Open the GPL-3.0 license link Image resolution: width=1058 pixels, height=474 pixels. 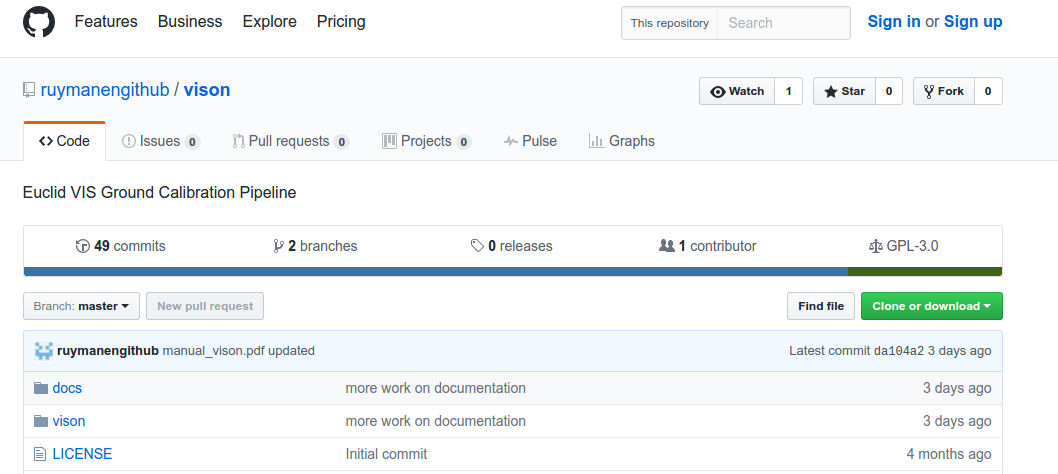(x=903, y=246)
